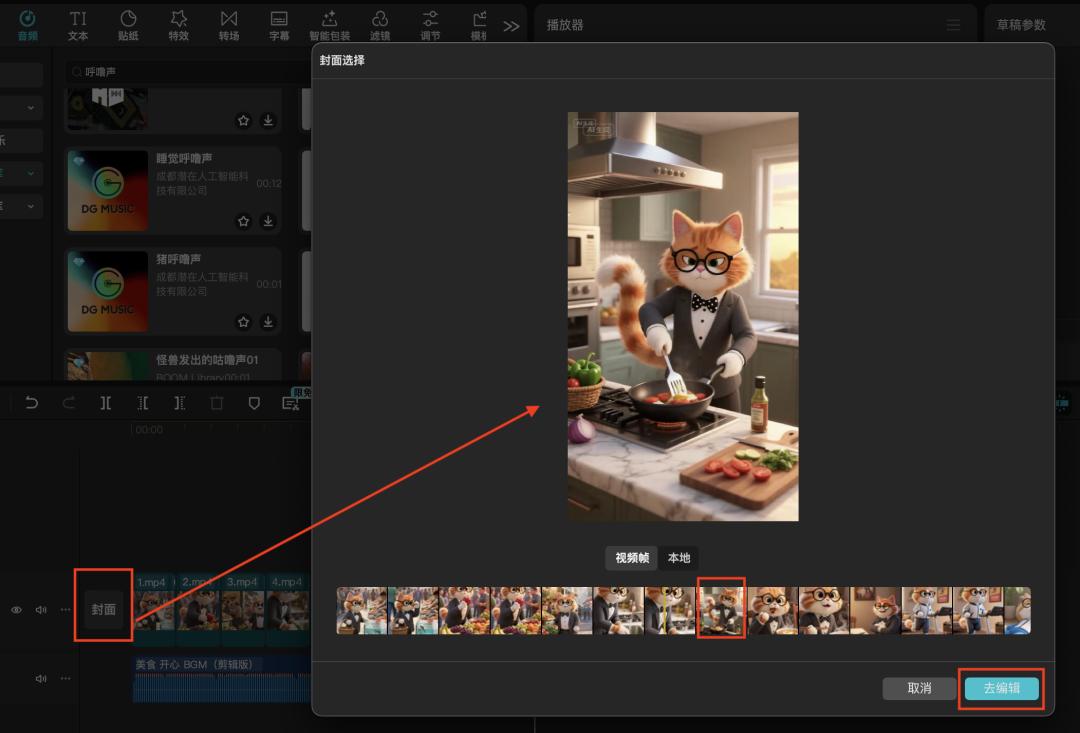Download the 睡觉呼噜声 sound effect

[x=268, y=221]
